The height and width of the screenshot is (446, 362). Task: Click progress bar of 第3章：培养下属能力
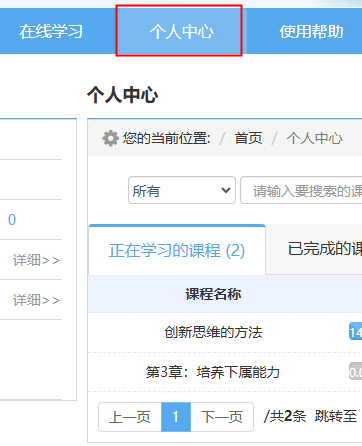pyautogui.click(x=355, y=371)
